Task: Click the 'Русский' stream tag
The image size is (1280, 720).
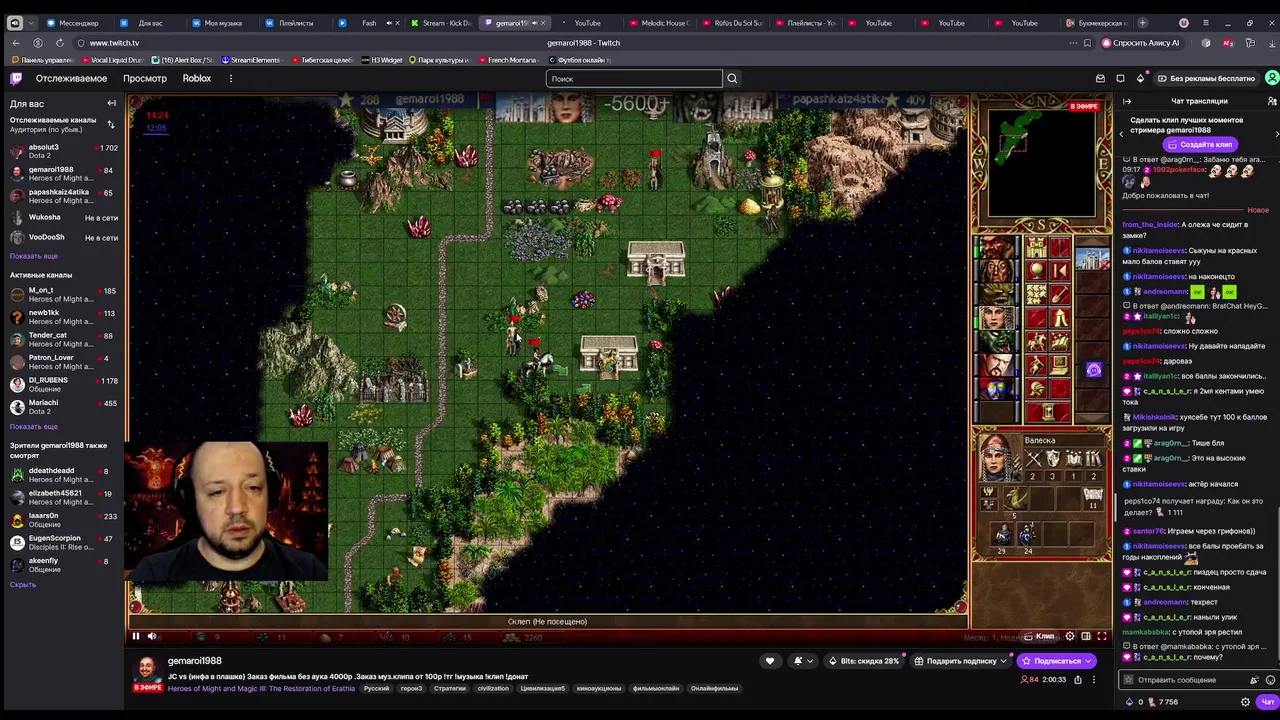Action: (376, 688)
